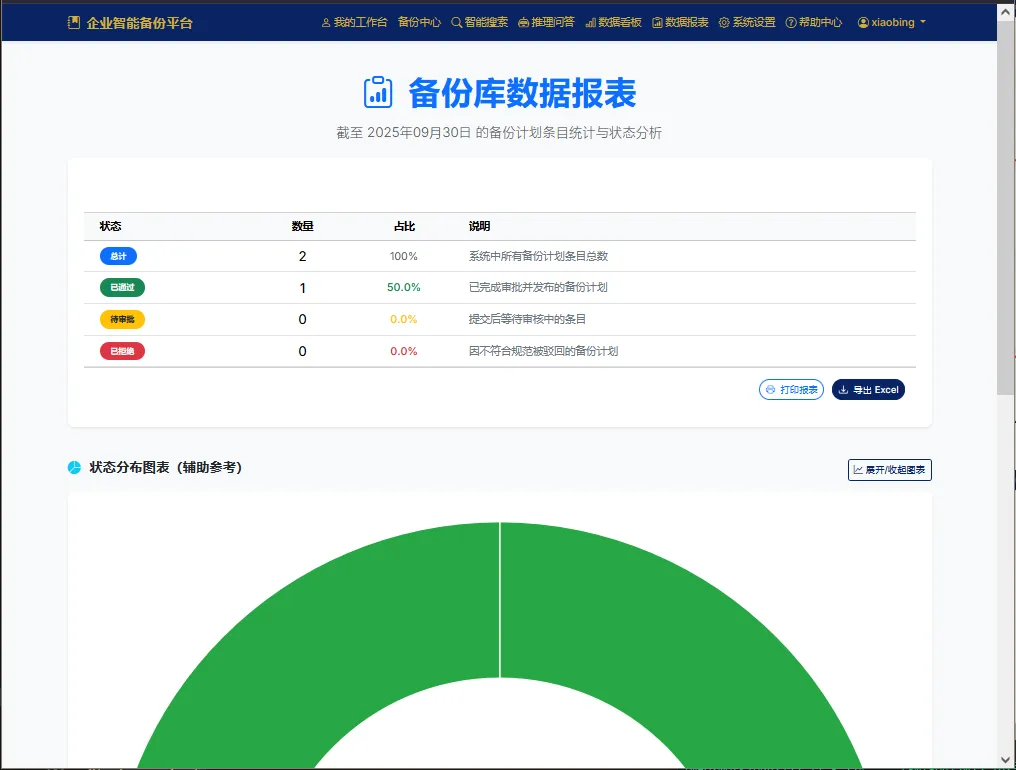This screenshot has height=770, width=1016.
Task: Click the quantity 1 in 已通过 row
Action: (x=303, y=288)
